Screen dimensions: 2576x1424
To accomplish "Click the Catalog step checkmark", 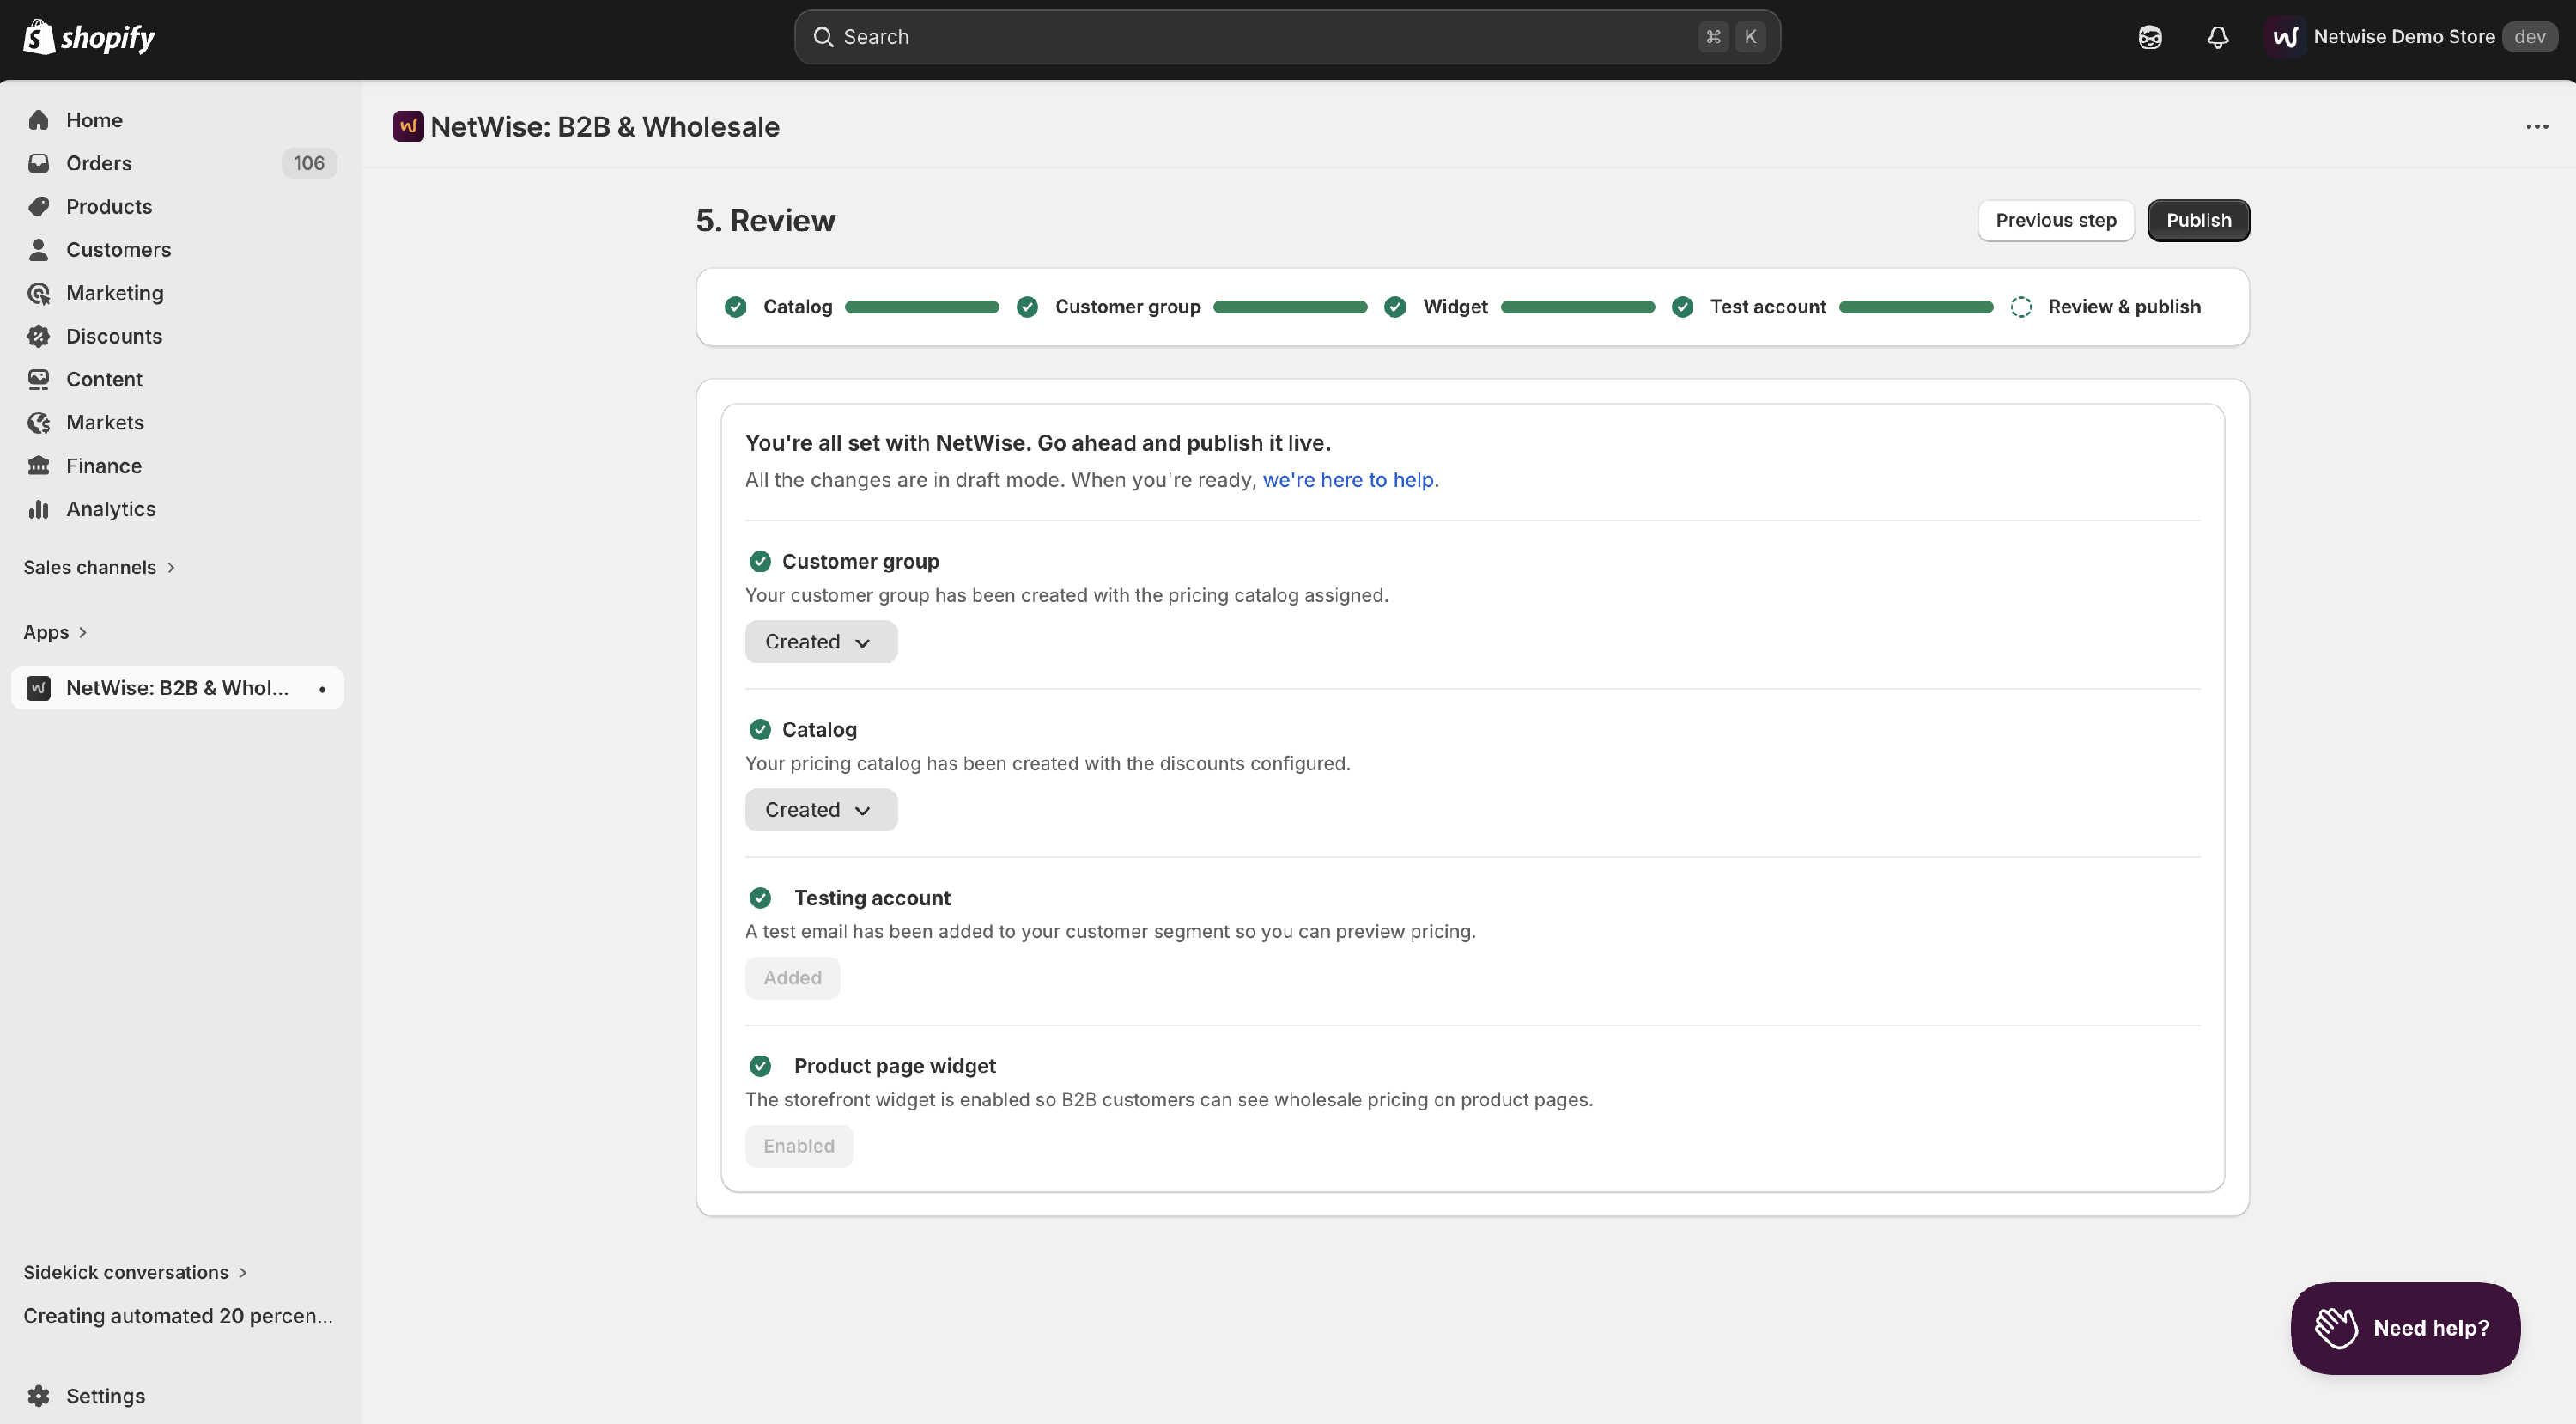I will [736, 307].
